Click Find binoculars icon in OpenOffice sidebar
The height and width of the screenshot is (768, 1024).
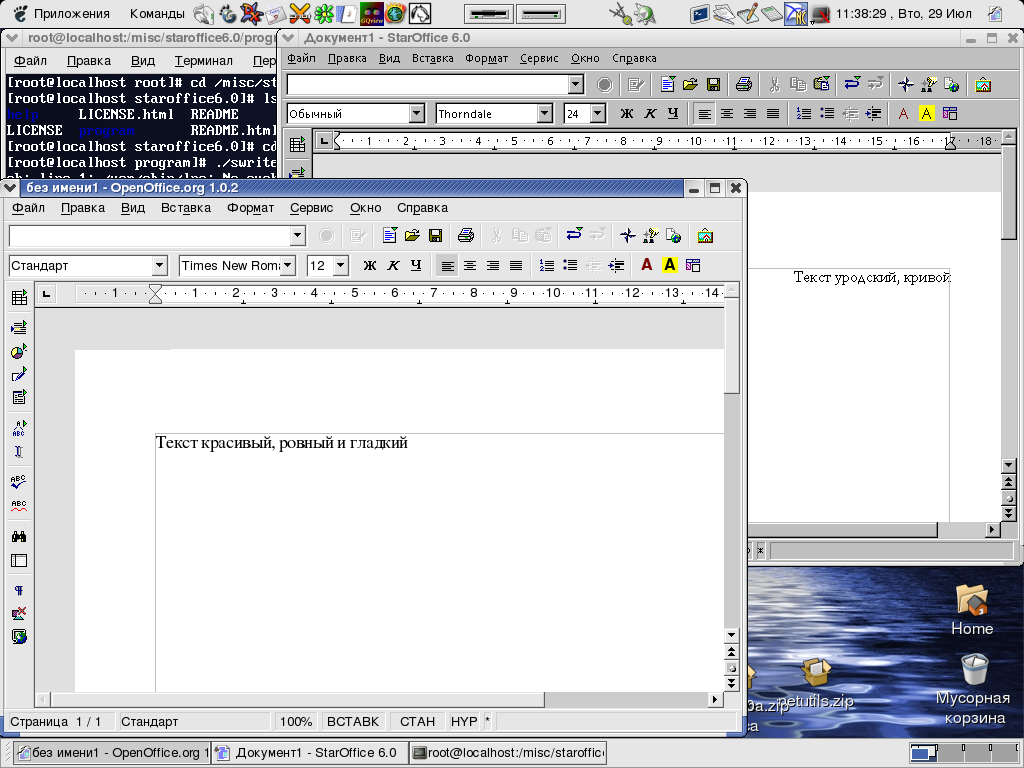tap(19, 537)
